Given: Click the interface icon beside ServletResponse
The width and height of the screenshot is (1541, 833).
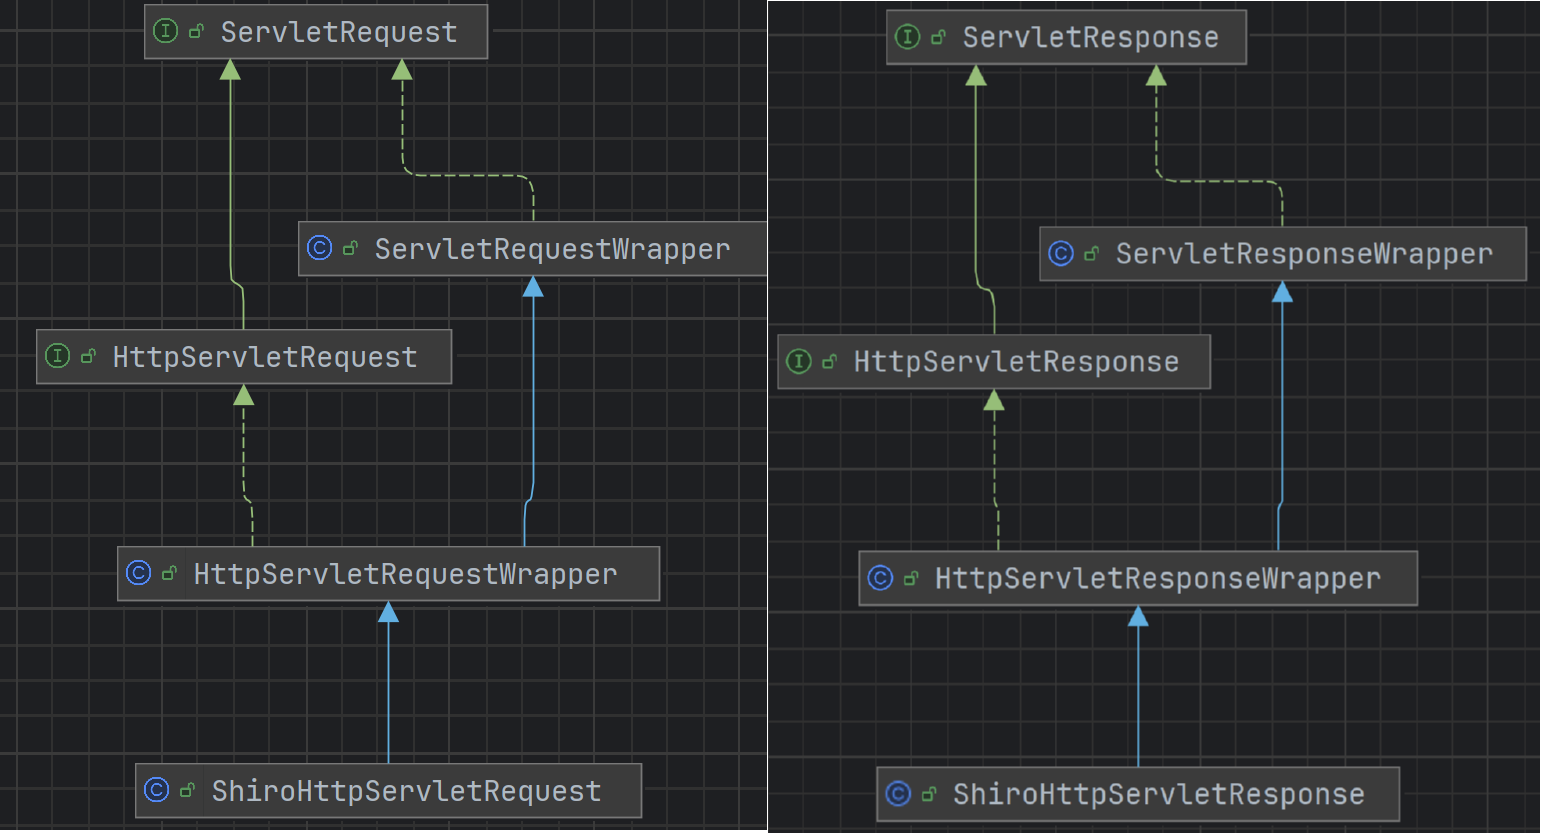Looking at the screenshot, I should click(x=907, y=37).
